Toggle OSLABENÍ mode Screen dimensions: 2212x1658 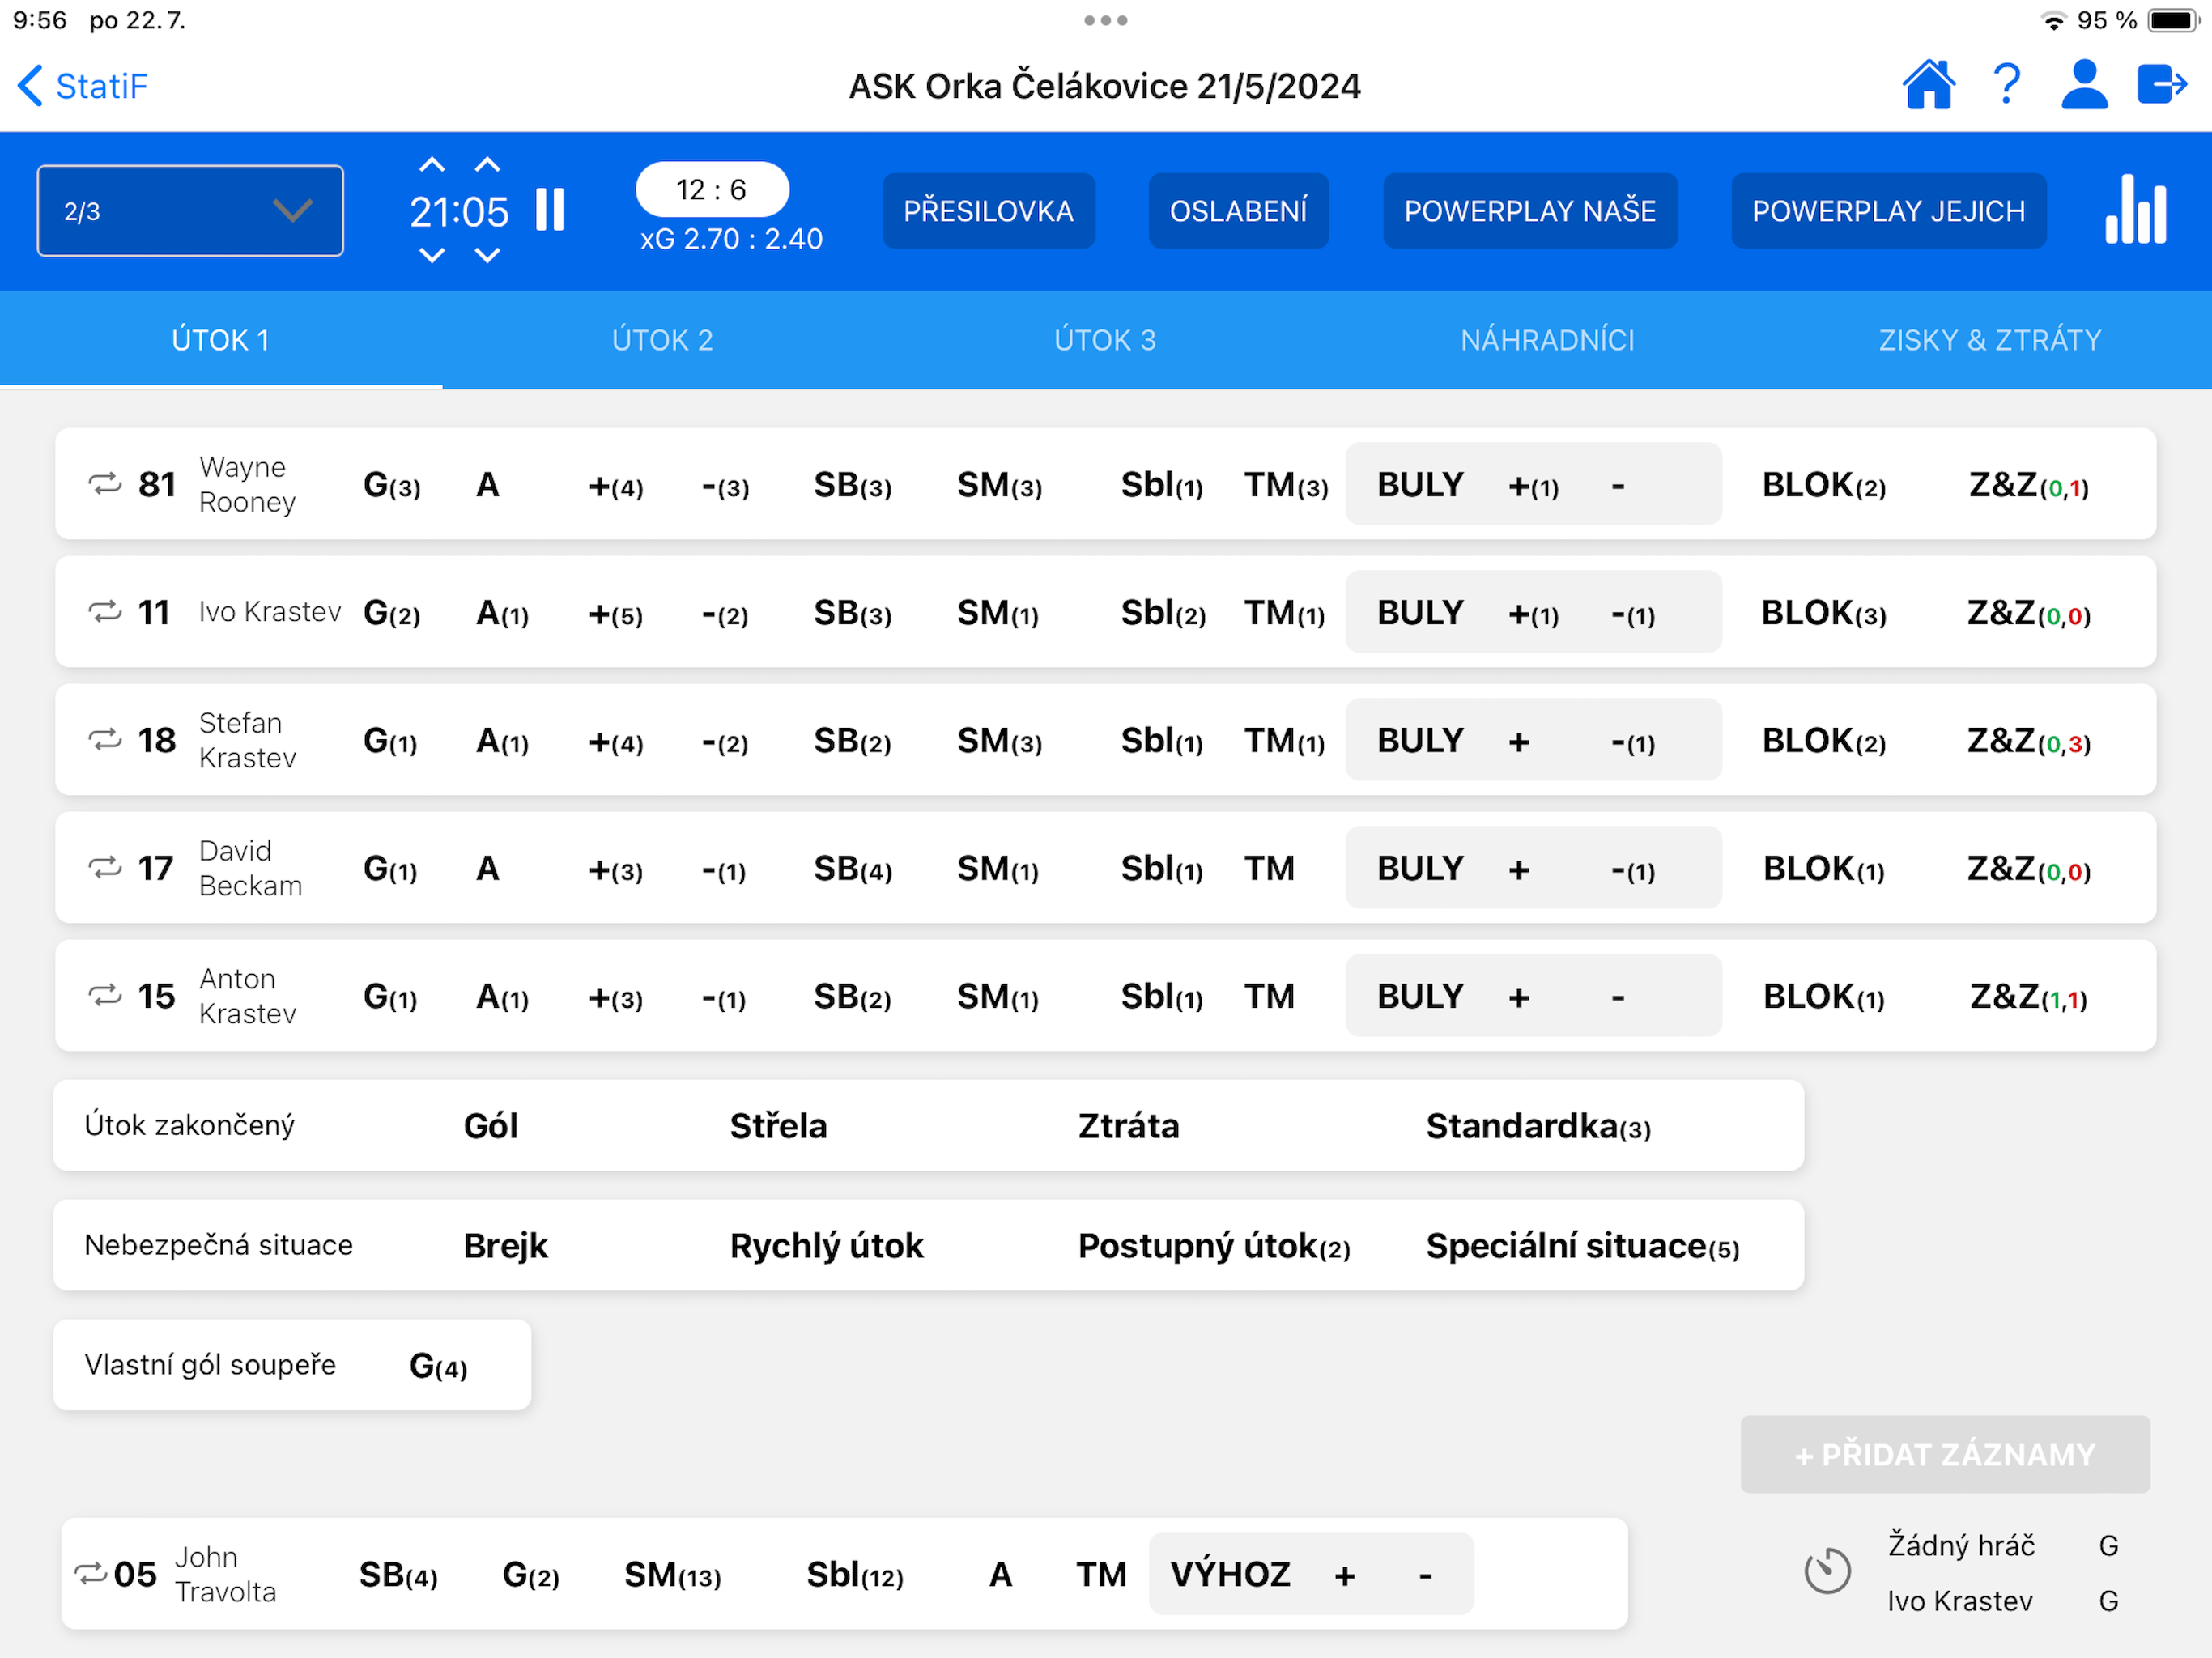(x=1238, y=211)
